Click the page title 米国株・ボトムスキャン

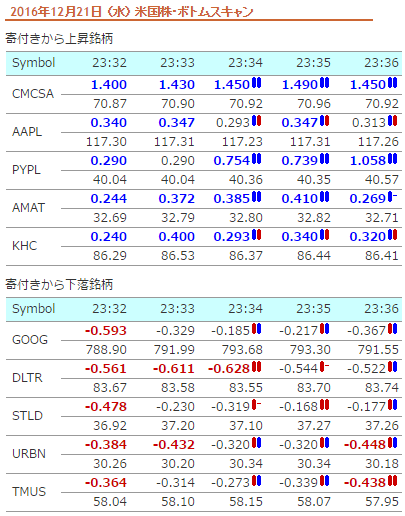194,12
